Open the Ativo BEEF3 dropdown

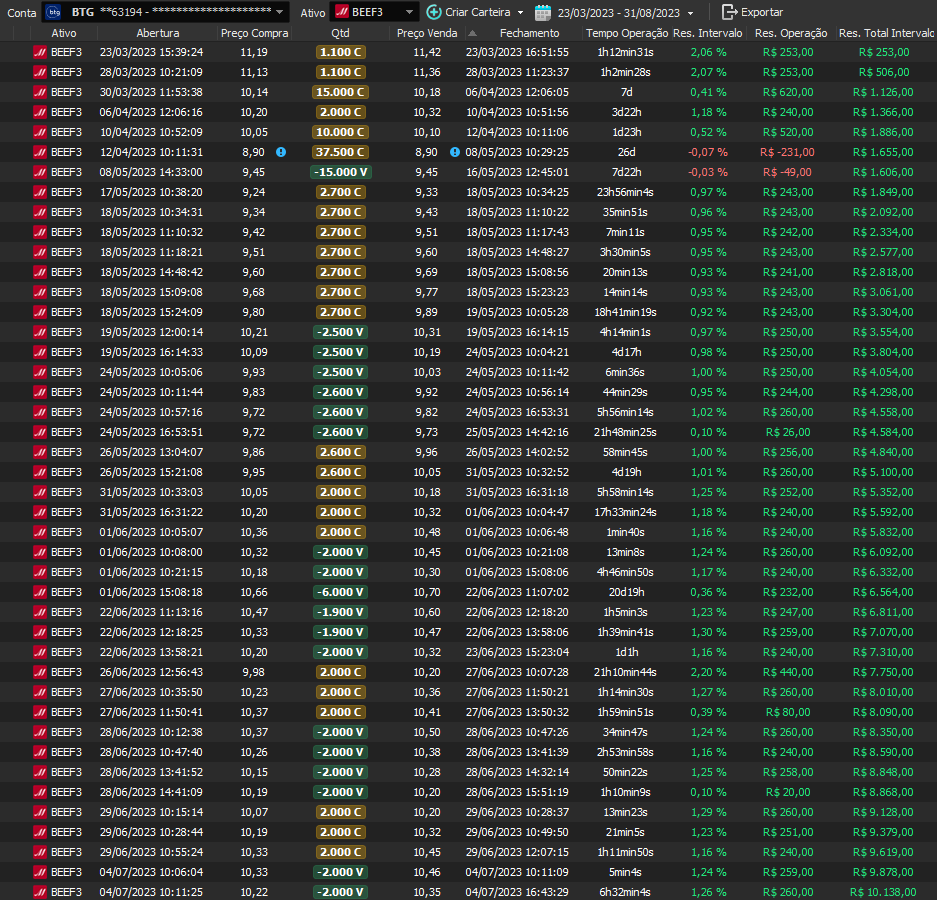point(410,13)
